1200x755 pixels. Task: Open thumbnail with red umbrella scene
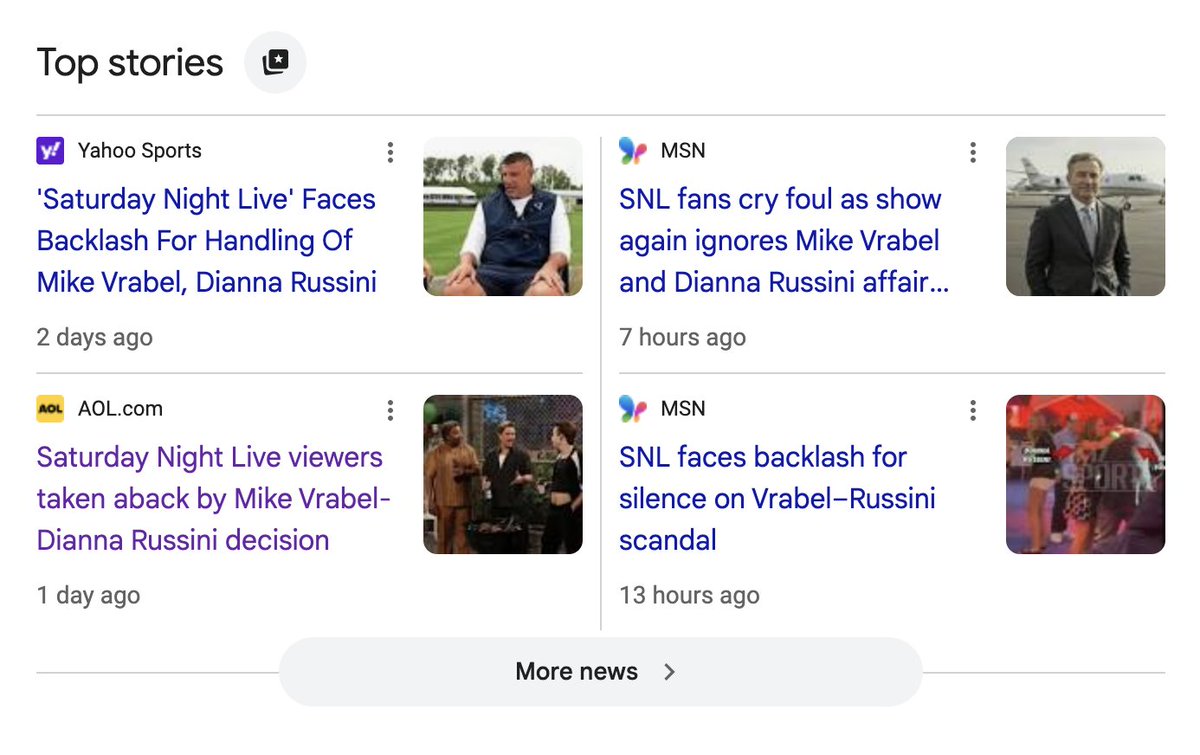click(1085, 475)
